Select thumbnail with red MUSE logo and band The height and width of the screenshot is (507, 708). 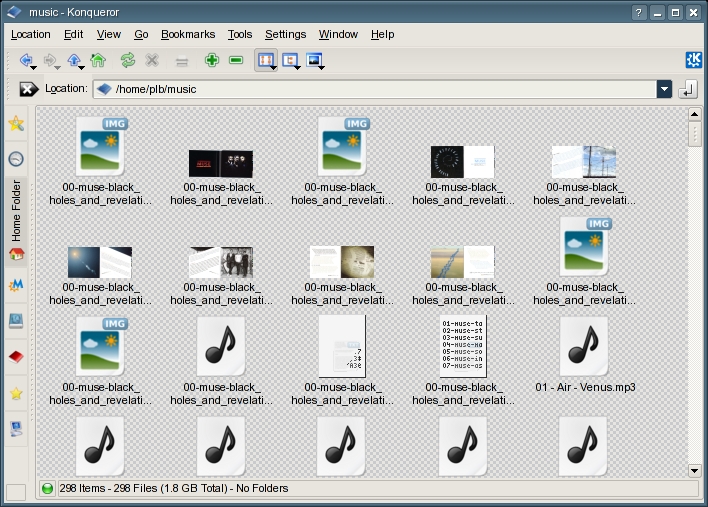point(221,163)
